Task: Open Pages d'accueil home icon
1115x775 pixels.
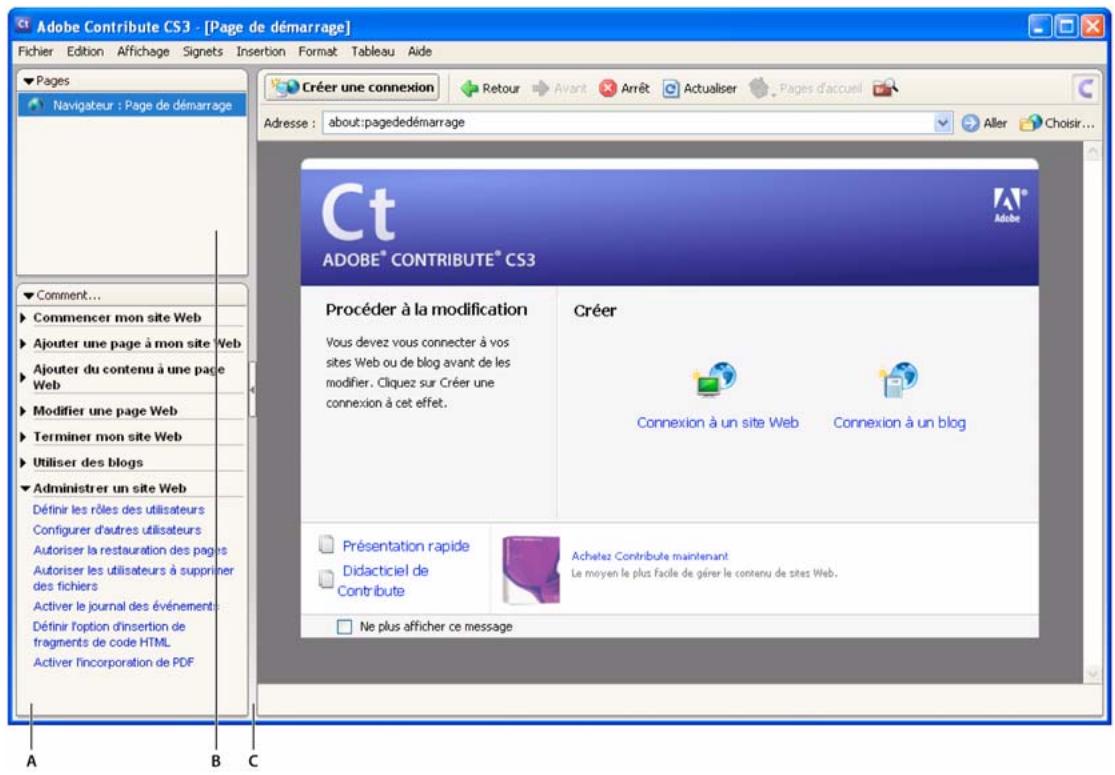Action: tap(760, 88)
